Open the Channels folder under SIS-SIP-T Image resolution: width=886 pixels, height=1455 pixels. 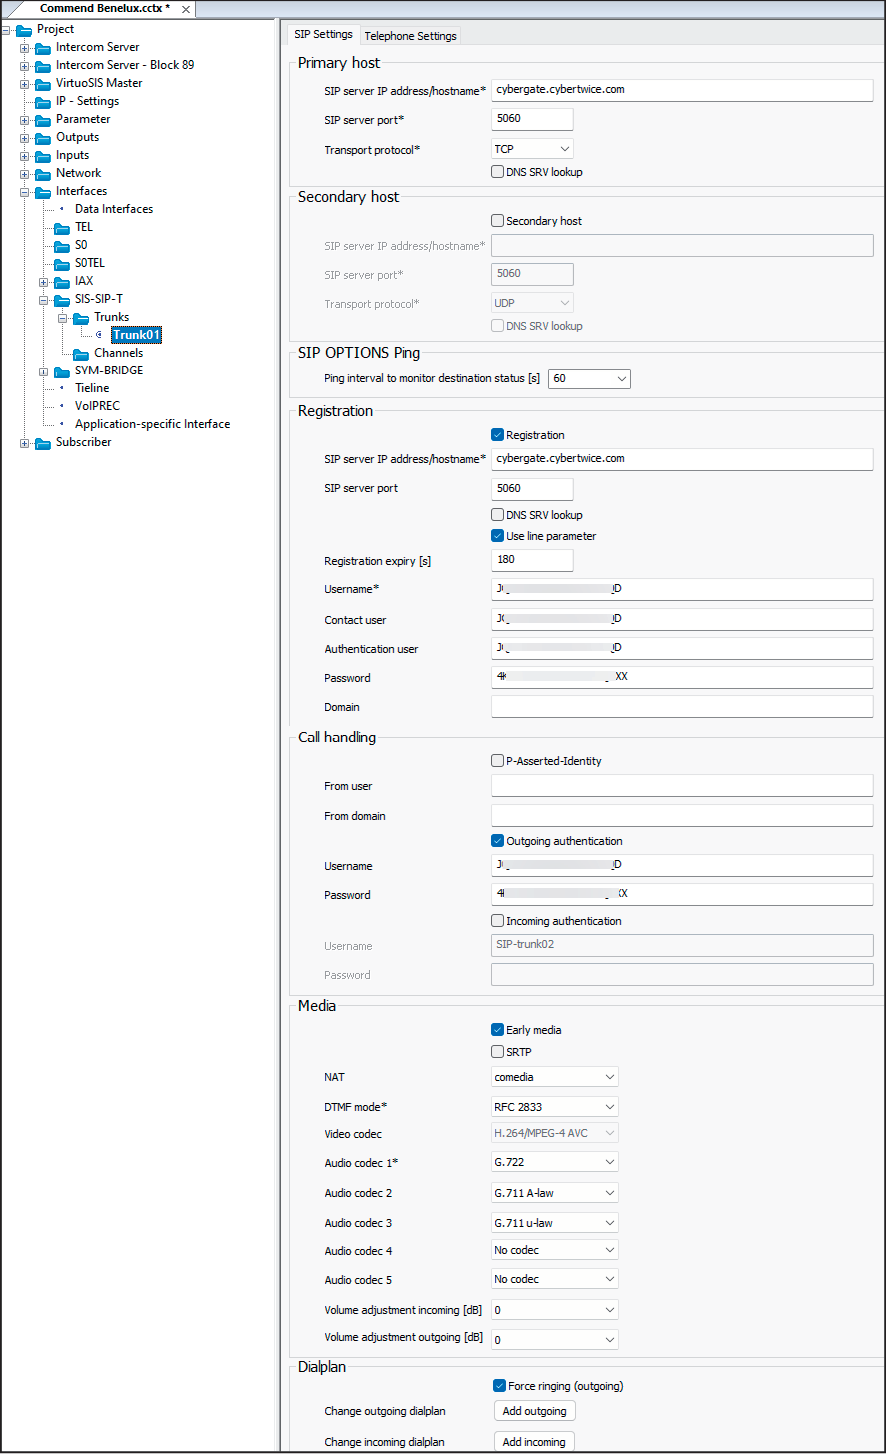[117, 352]
